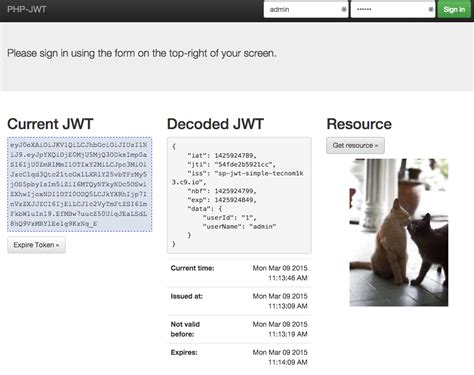Click the Decoded JWT heading

coord(215,124)
